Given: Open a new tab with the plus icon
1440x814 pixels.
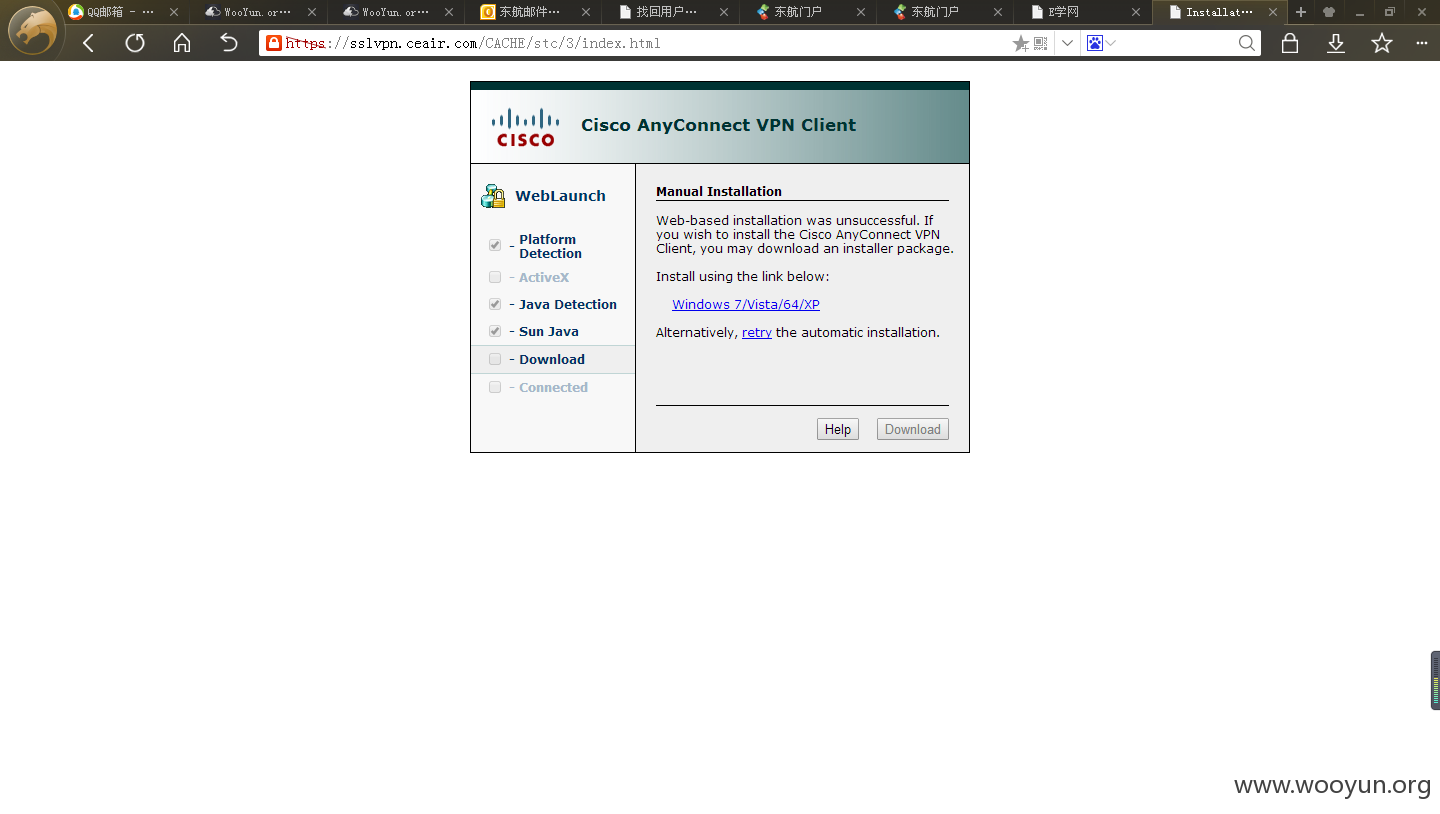Looking at the screenshot, I should click(x=1301, y=12).
